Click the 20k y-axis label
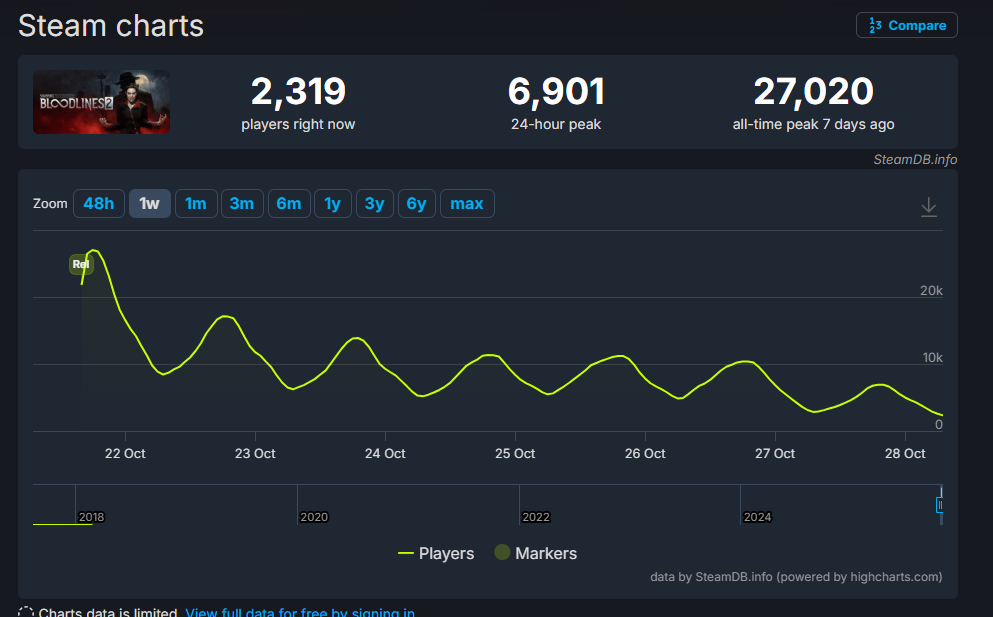993x617 pixels. coord(931,291)
